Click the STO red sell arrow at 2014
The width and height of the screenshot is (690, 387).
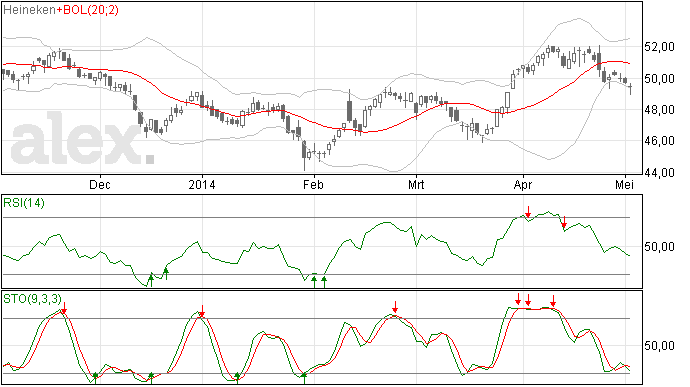pos(202,311)
